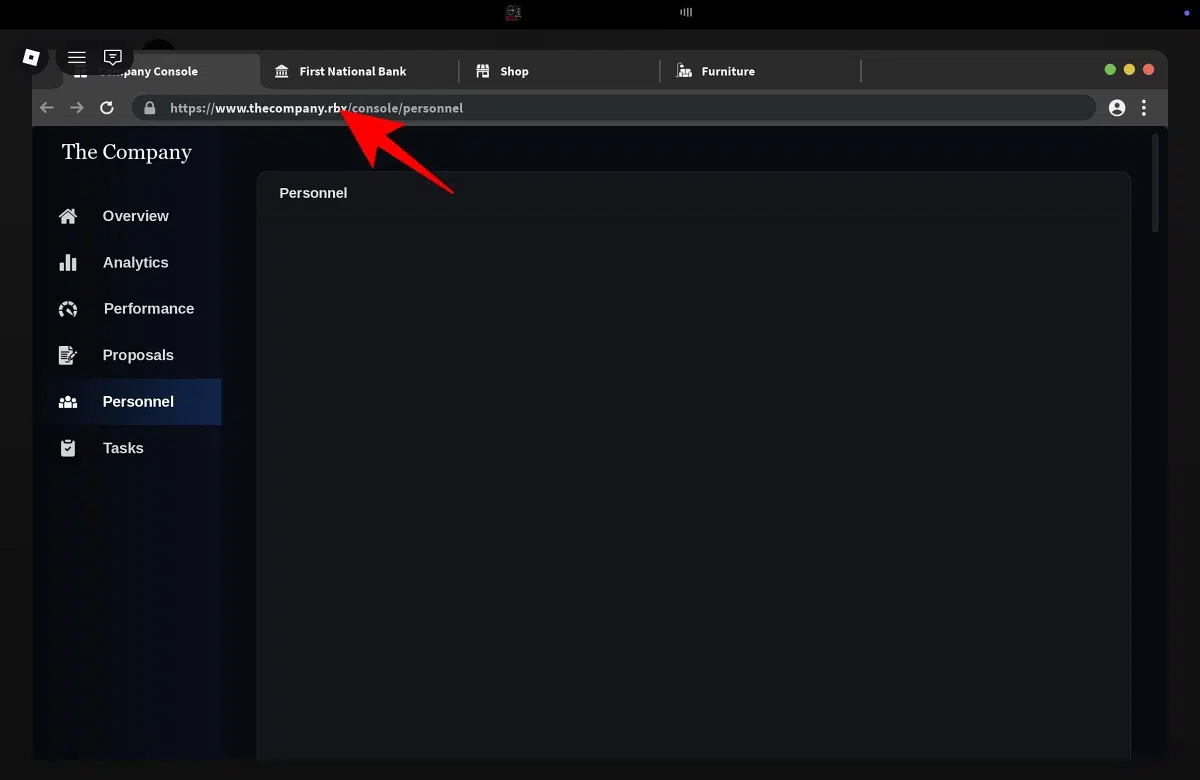
Task: Go back with the left arrow
Action: (47, 107)
